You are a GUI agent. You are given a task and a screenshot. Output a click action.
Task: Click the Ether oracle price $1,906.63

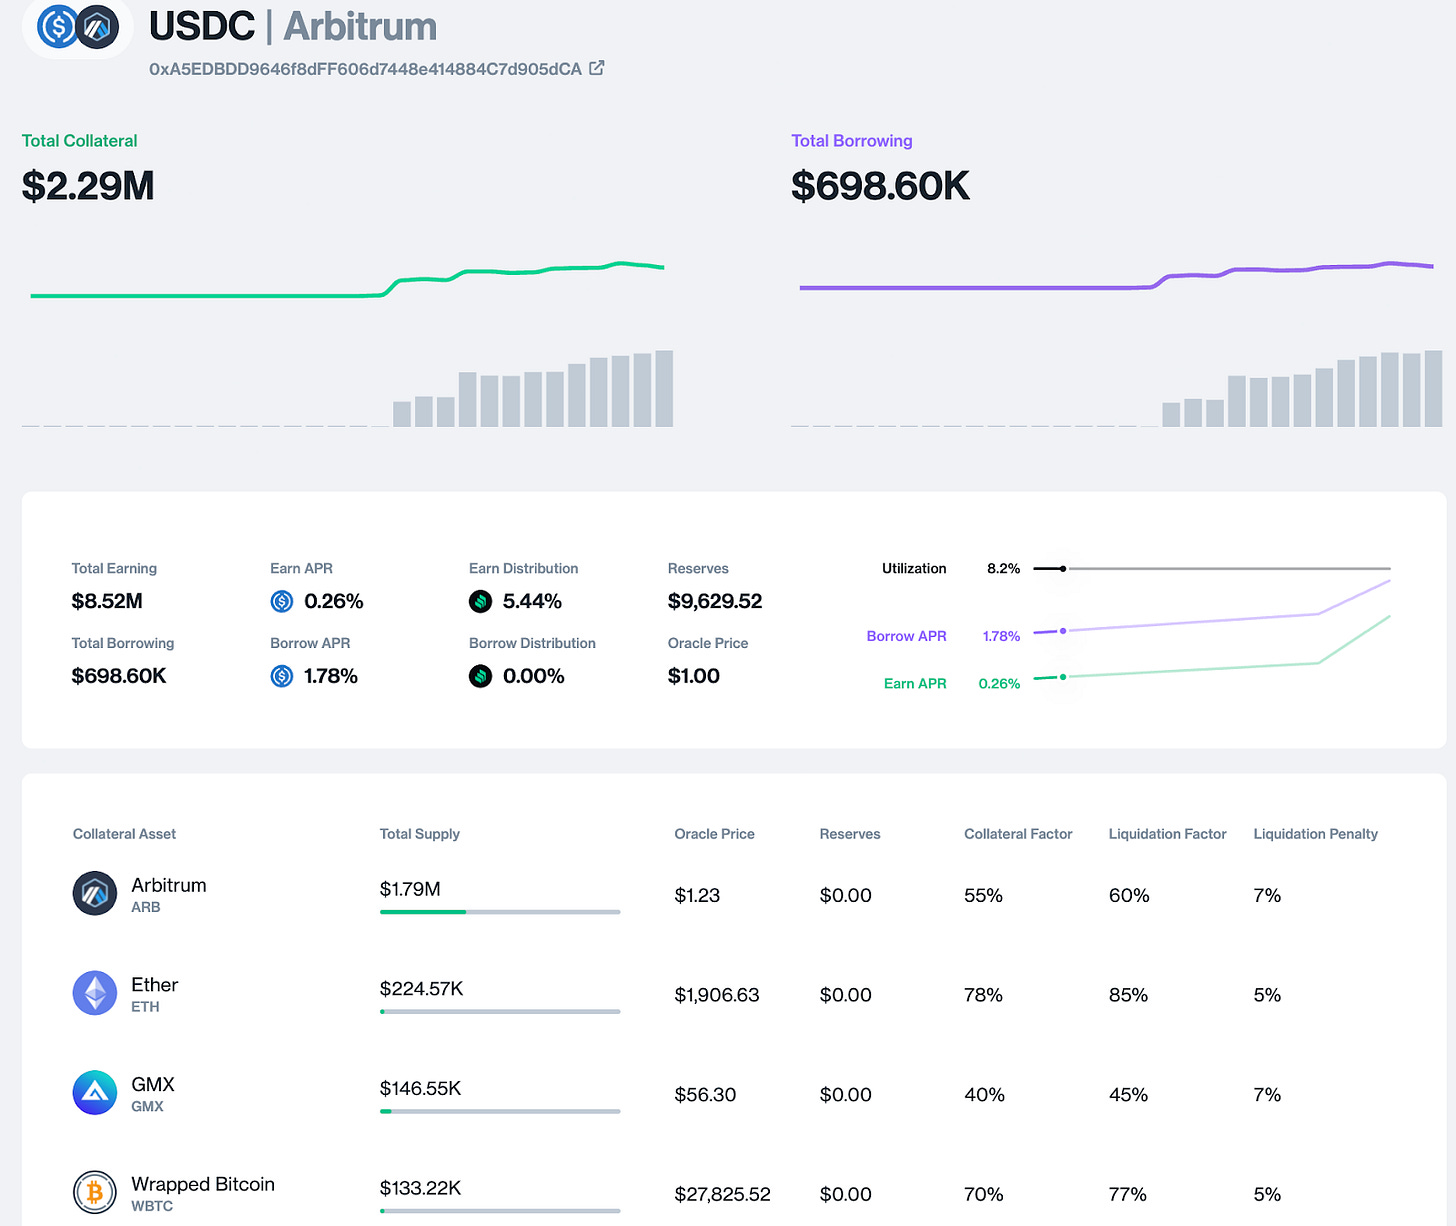[x=717, y=995]
